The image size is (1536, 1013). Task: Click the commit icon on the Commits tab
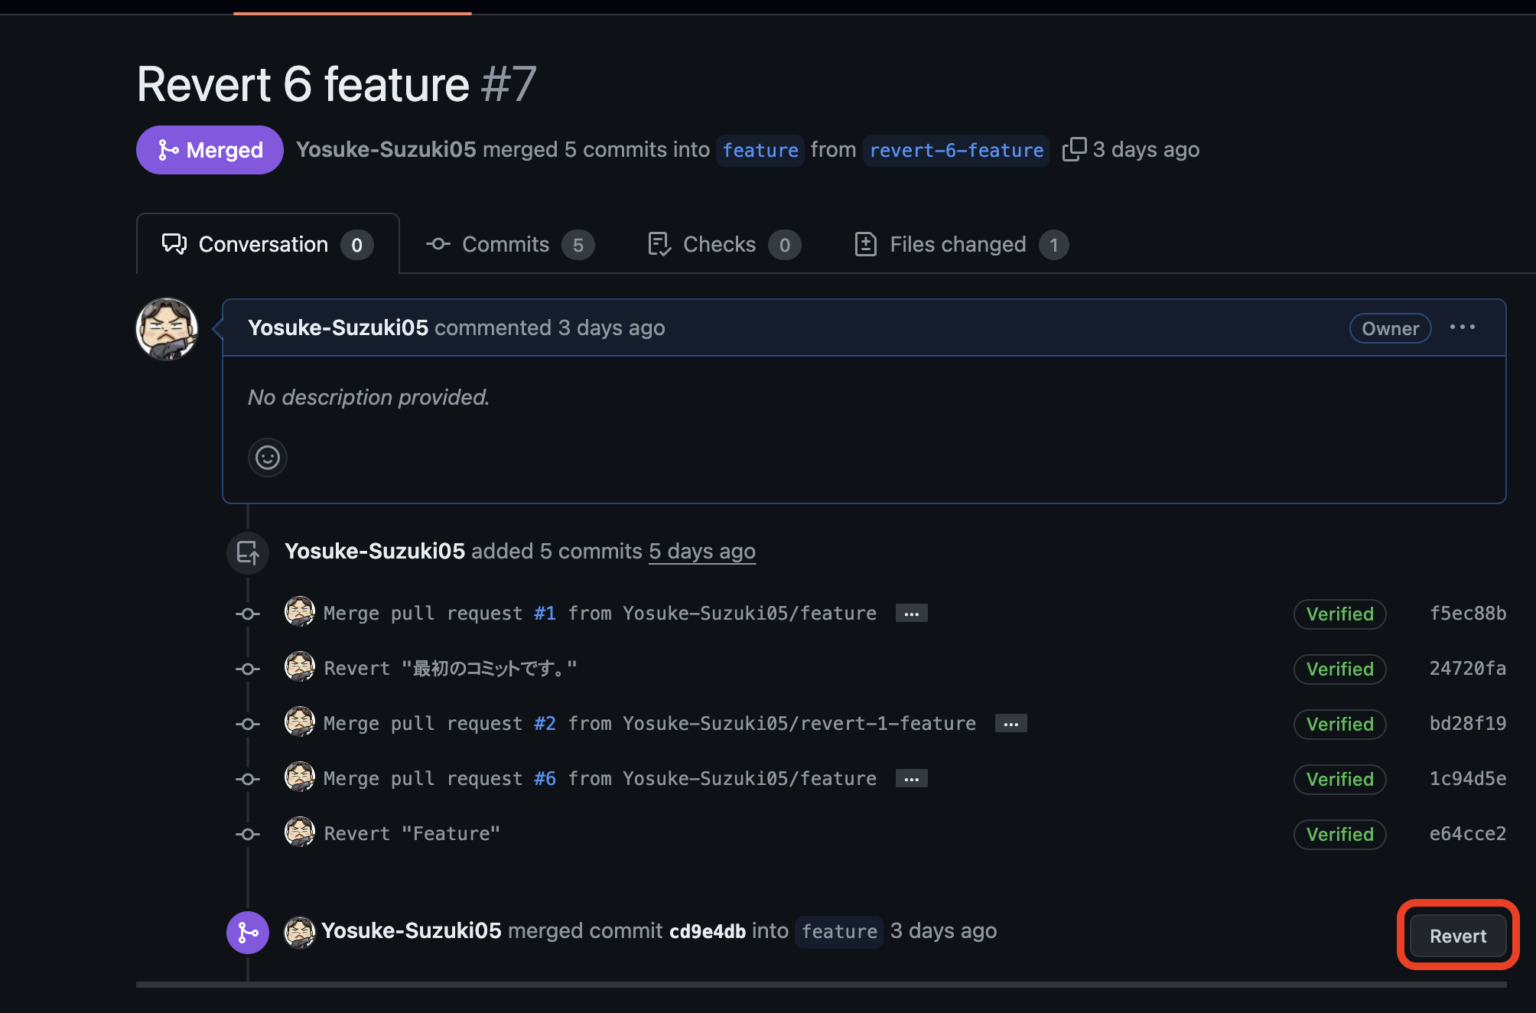coord(437,244)
